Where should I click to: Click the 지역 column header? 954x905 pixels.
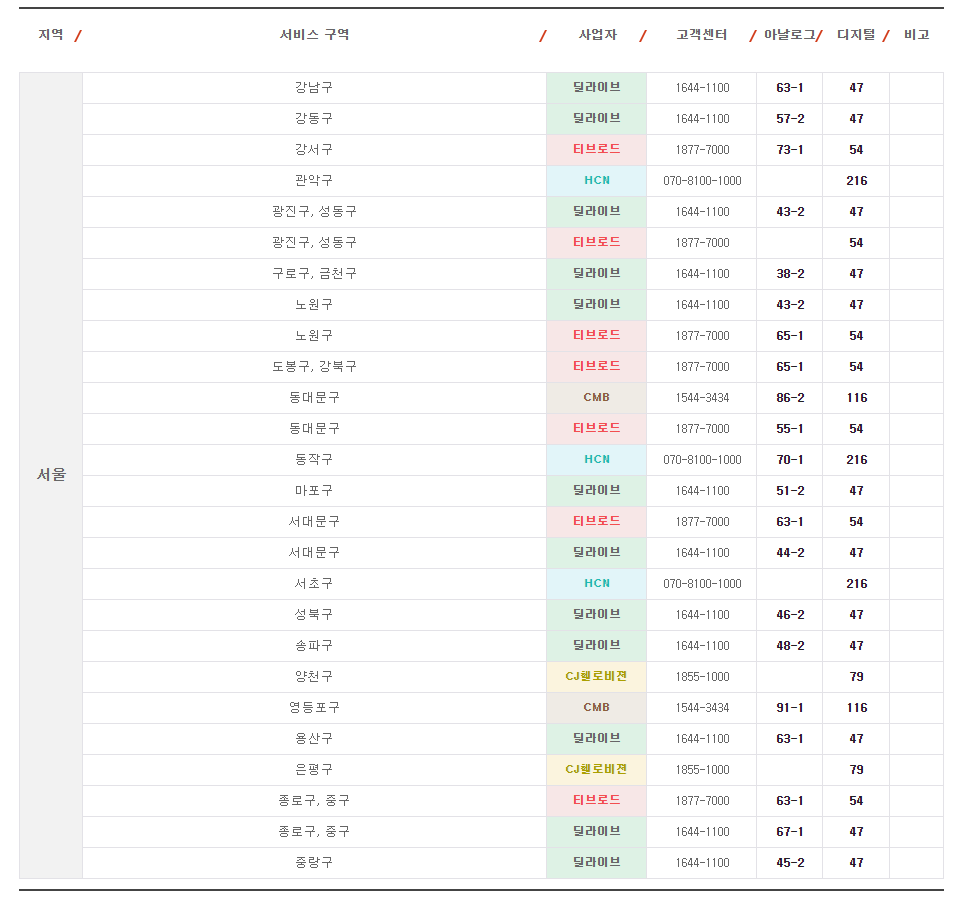[x=51, y=35]
